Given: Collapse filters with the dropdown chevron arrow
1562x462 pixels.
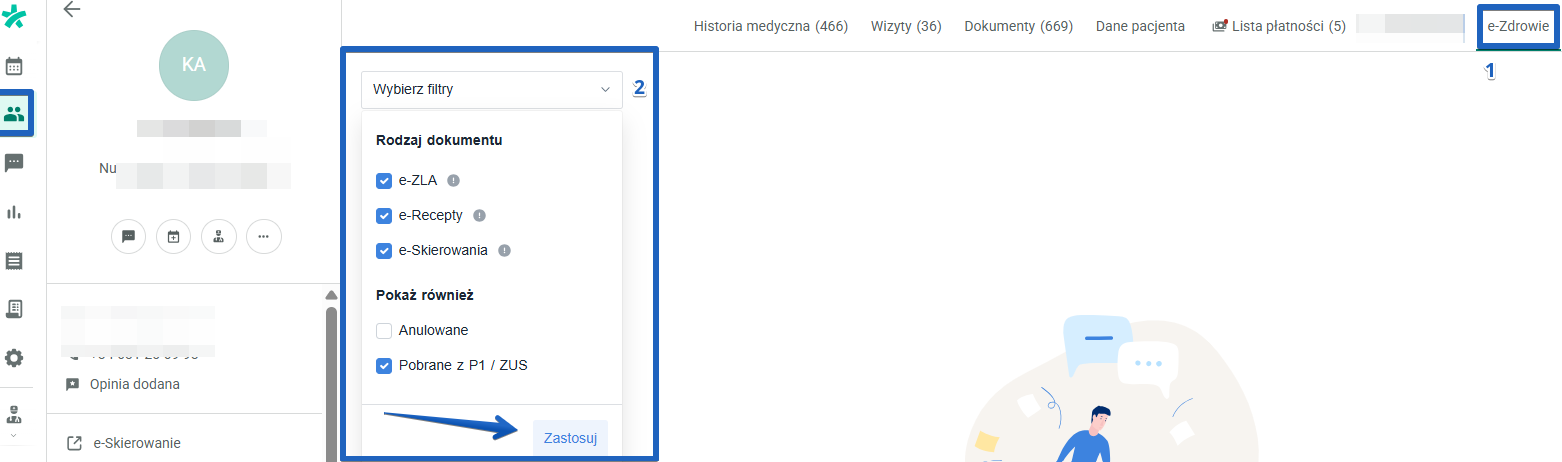Looking at the screenshot, I should click(x=605, y=90).
